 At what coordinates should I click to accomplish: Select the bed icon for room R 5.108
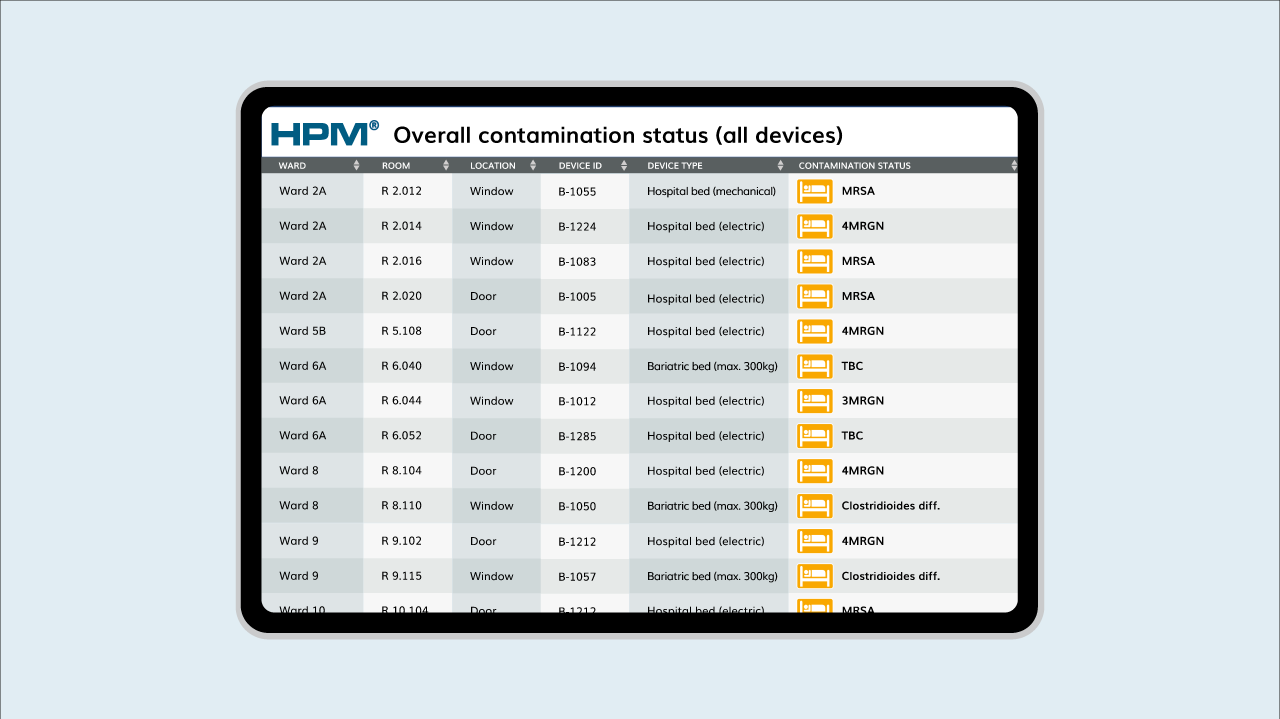pyautogui.click(x=814, y=331)
